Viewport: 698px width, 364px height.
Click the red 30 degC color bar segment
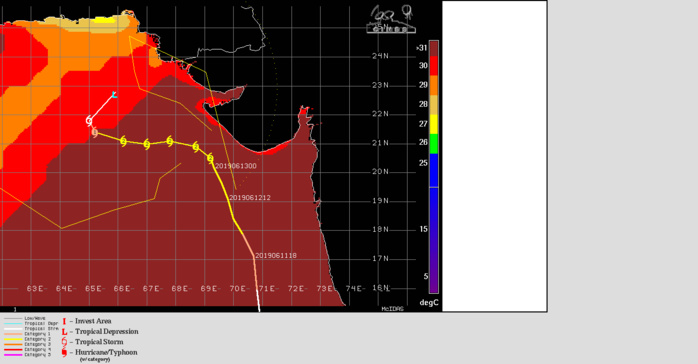[434, 66]
